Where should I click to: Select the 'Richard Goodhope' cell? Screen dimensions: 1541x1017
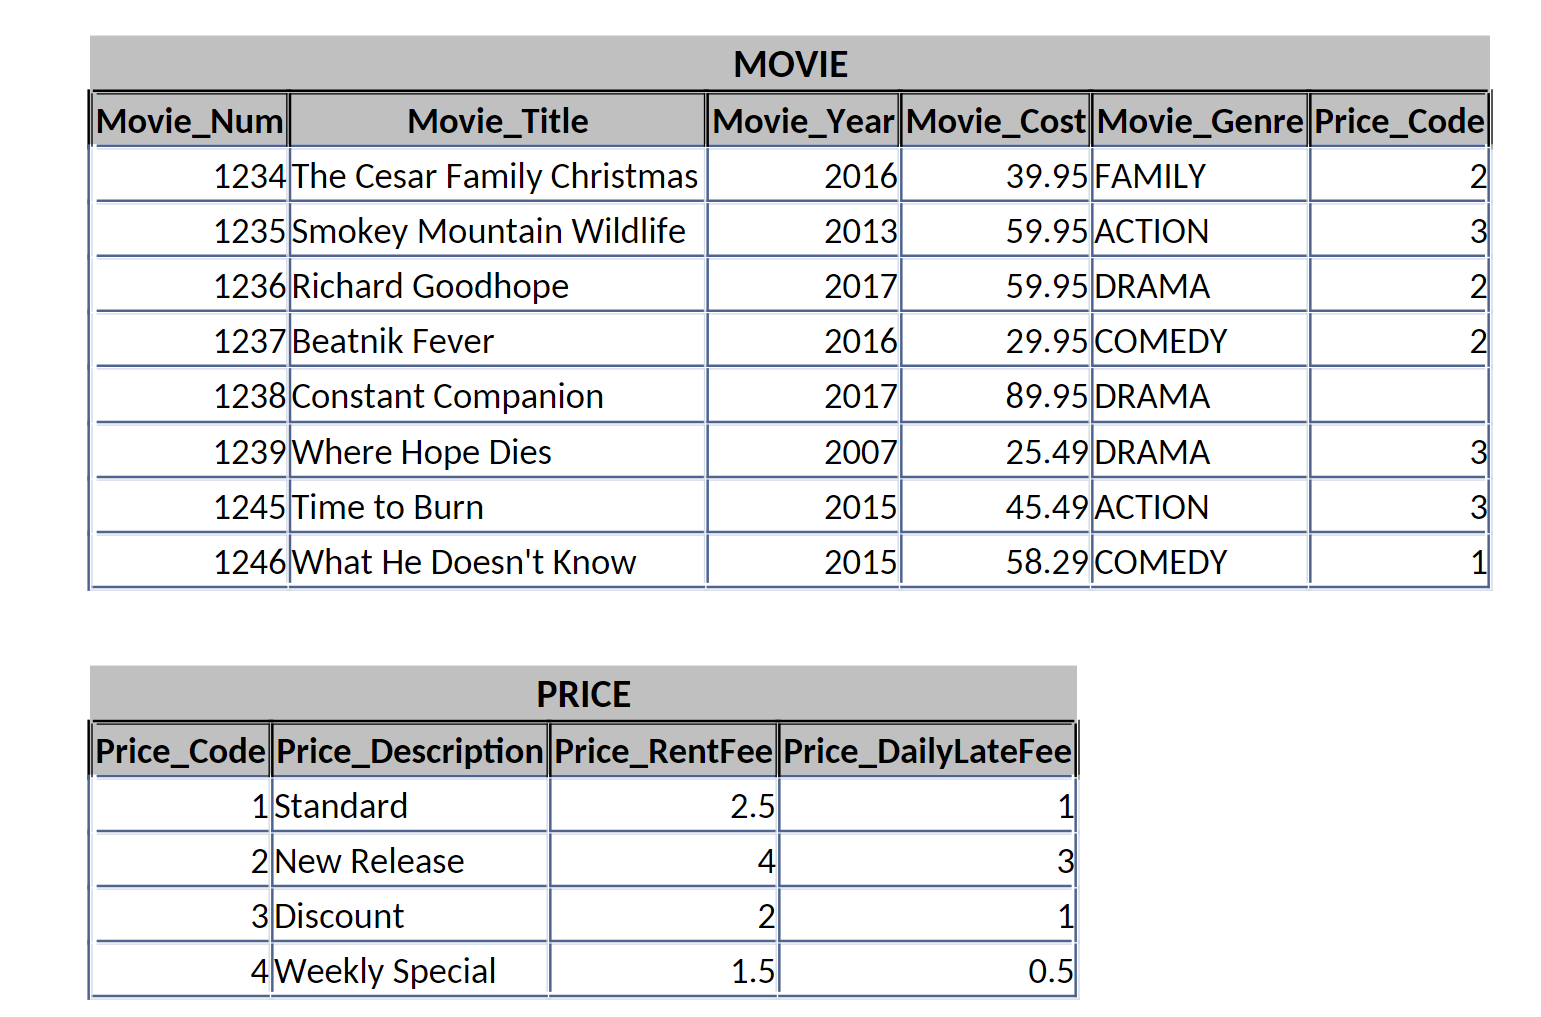[x=497, y=286]
